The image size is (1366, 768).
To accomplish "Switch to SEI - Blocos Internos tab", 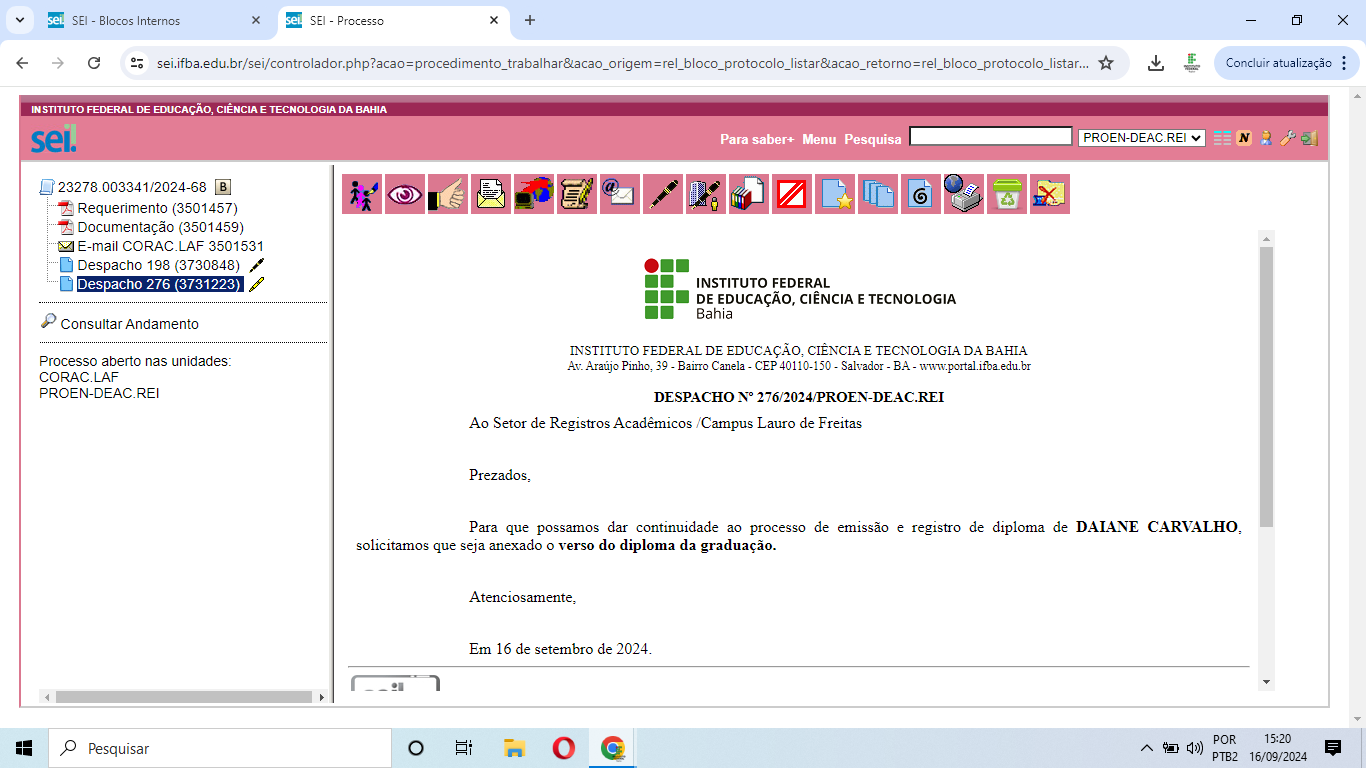I will click(155, 20).
